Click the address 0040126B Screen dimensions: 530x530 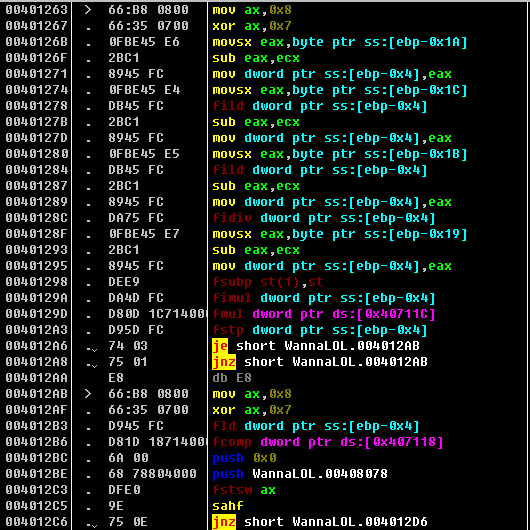click(x=37, y=42)
